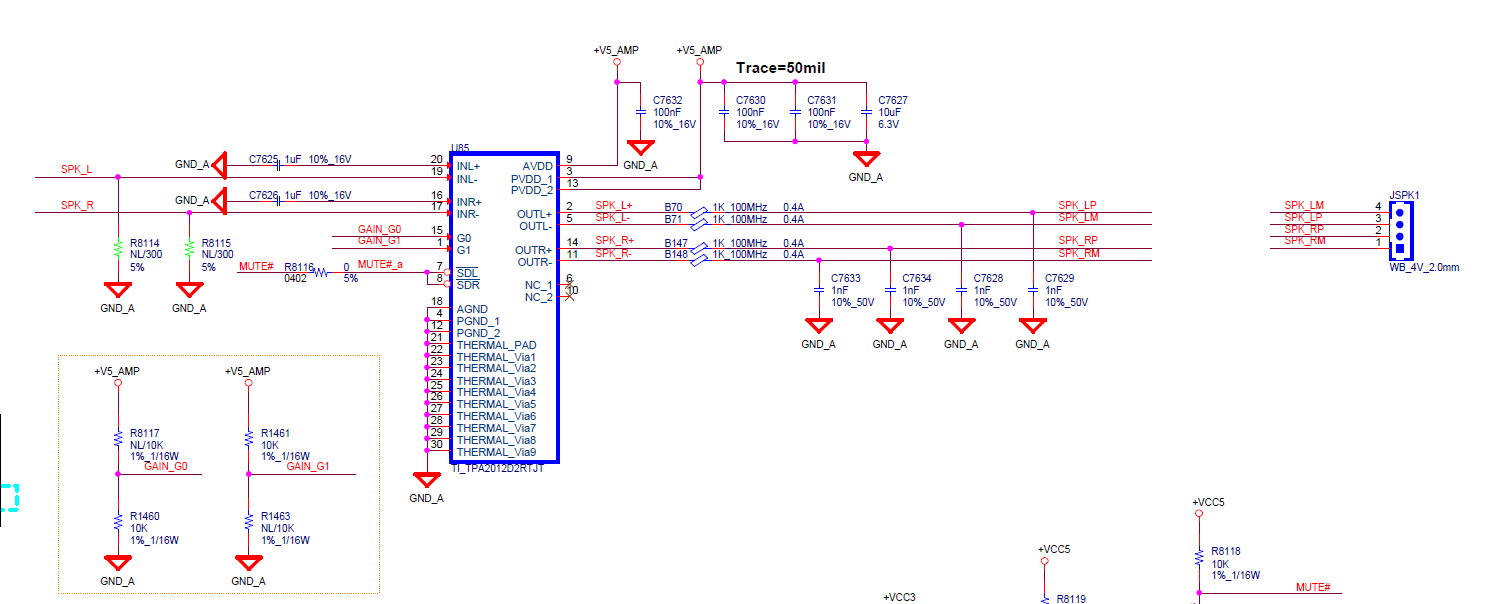Click the C7631 capacitor symbol
The image size is (1496, 604).
(794, 112)
